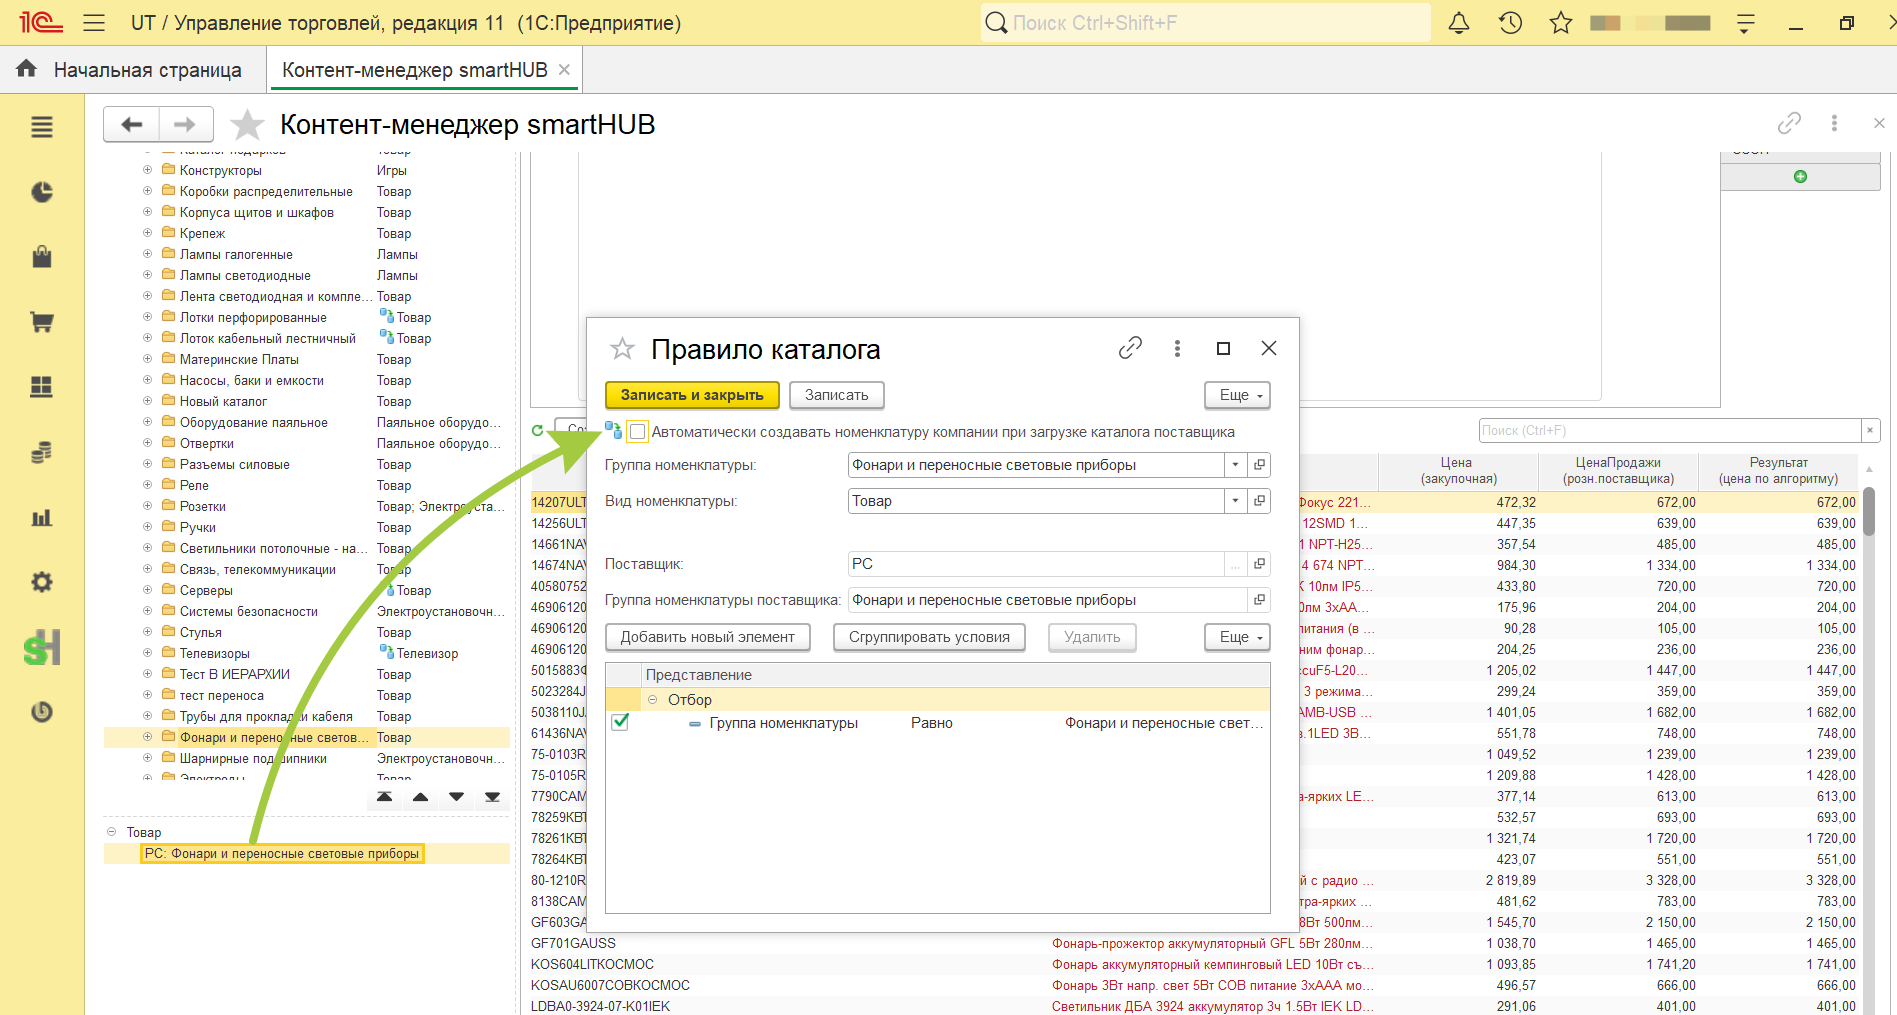Uncheck the Группа номенклатуры filter condition
The image size is (1897, 1015).
pyautogui.click(x=620, y=722)
